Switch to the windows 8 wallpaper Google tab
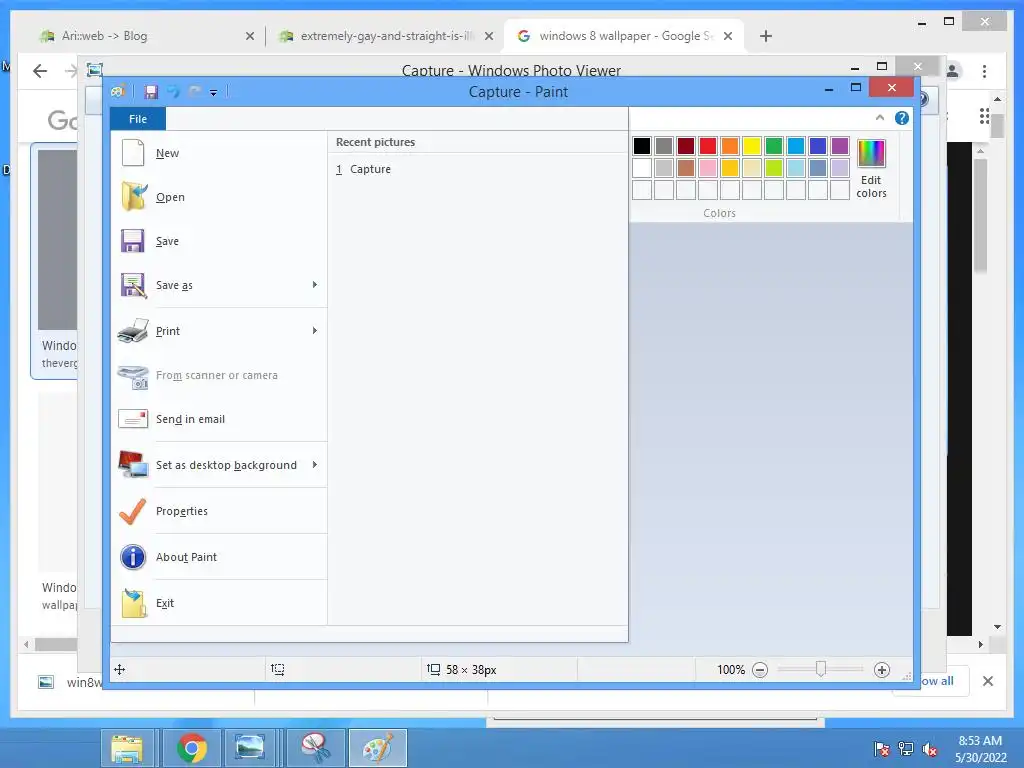 pyautogui.click(x=625, y=36)
